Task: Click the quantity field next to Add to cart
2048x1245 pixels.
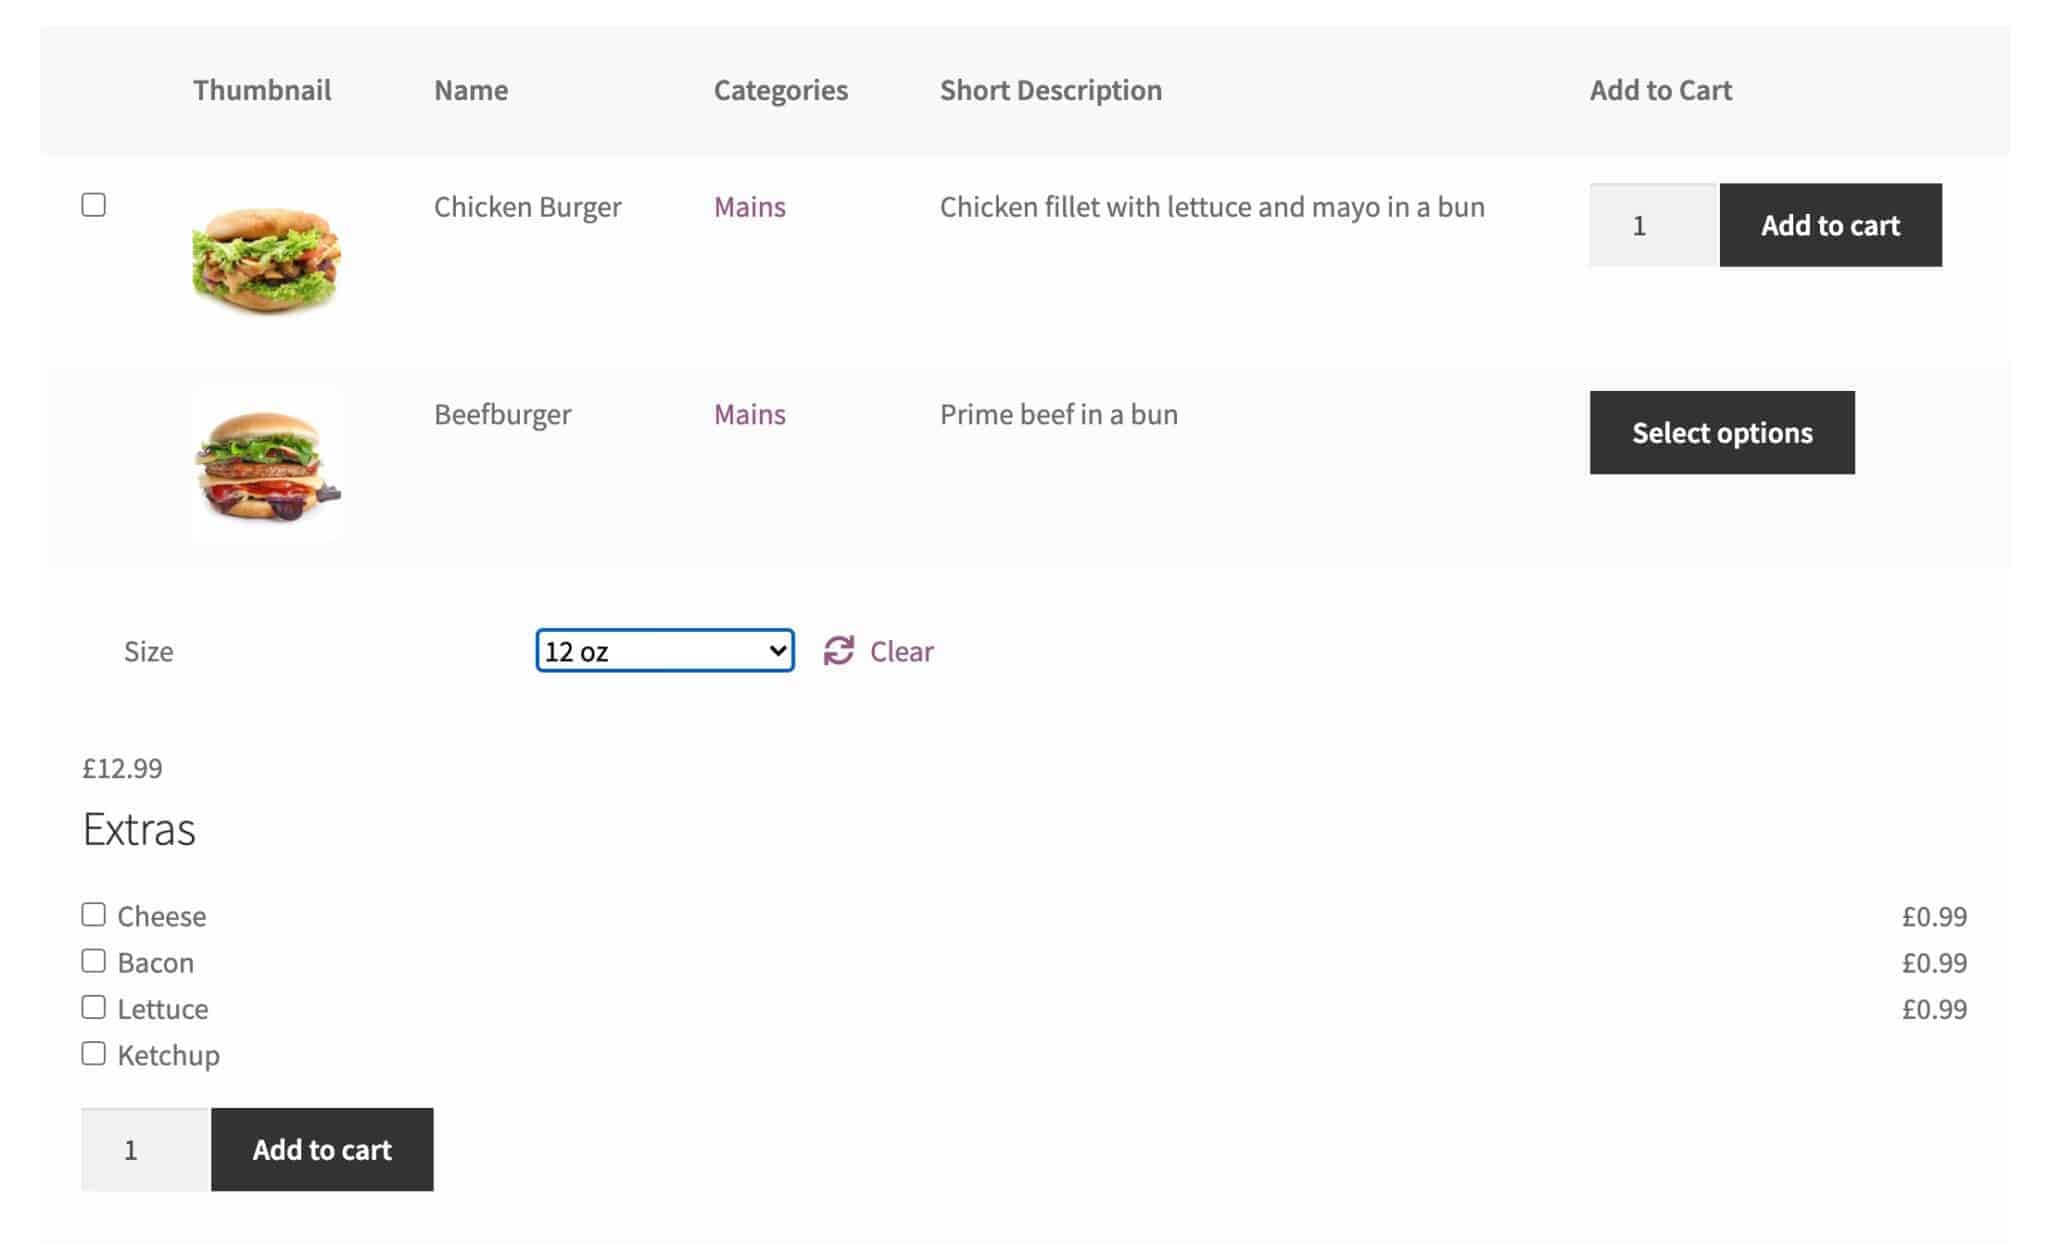Action: click(x=1649, y=225)
